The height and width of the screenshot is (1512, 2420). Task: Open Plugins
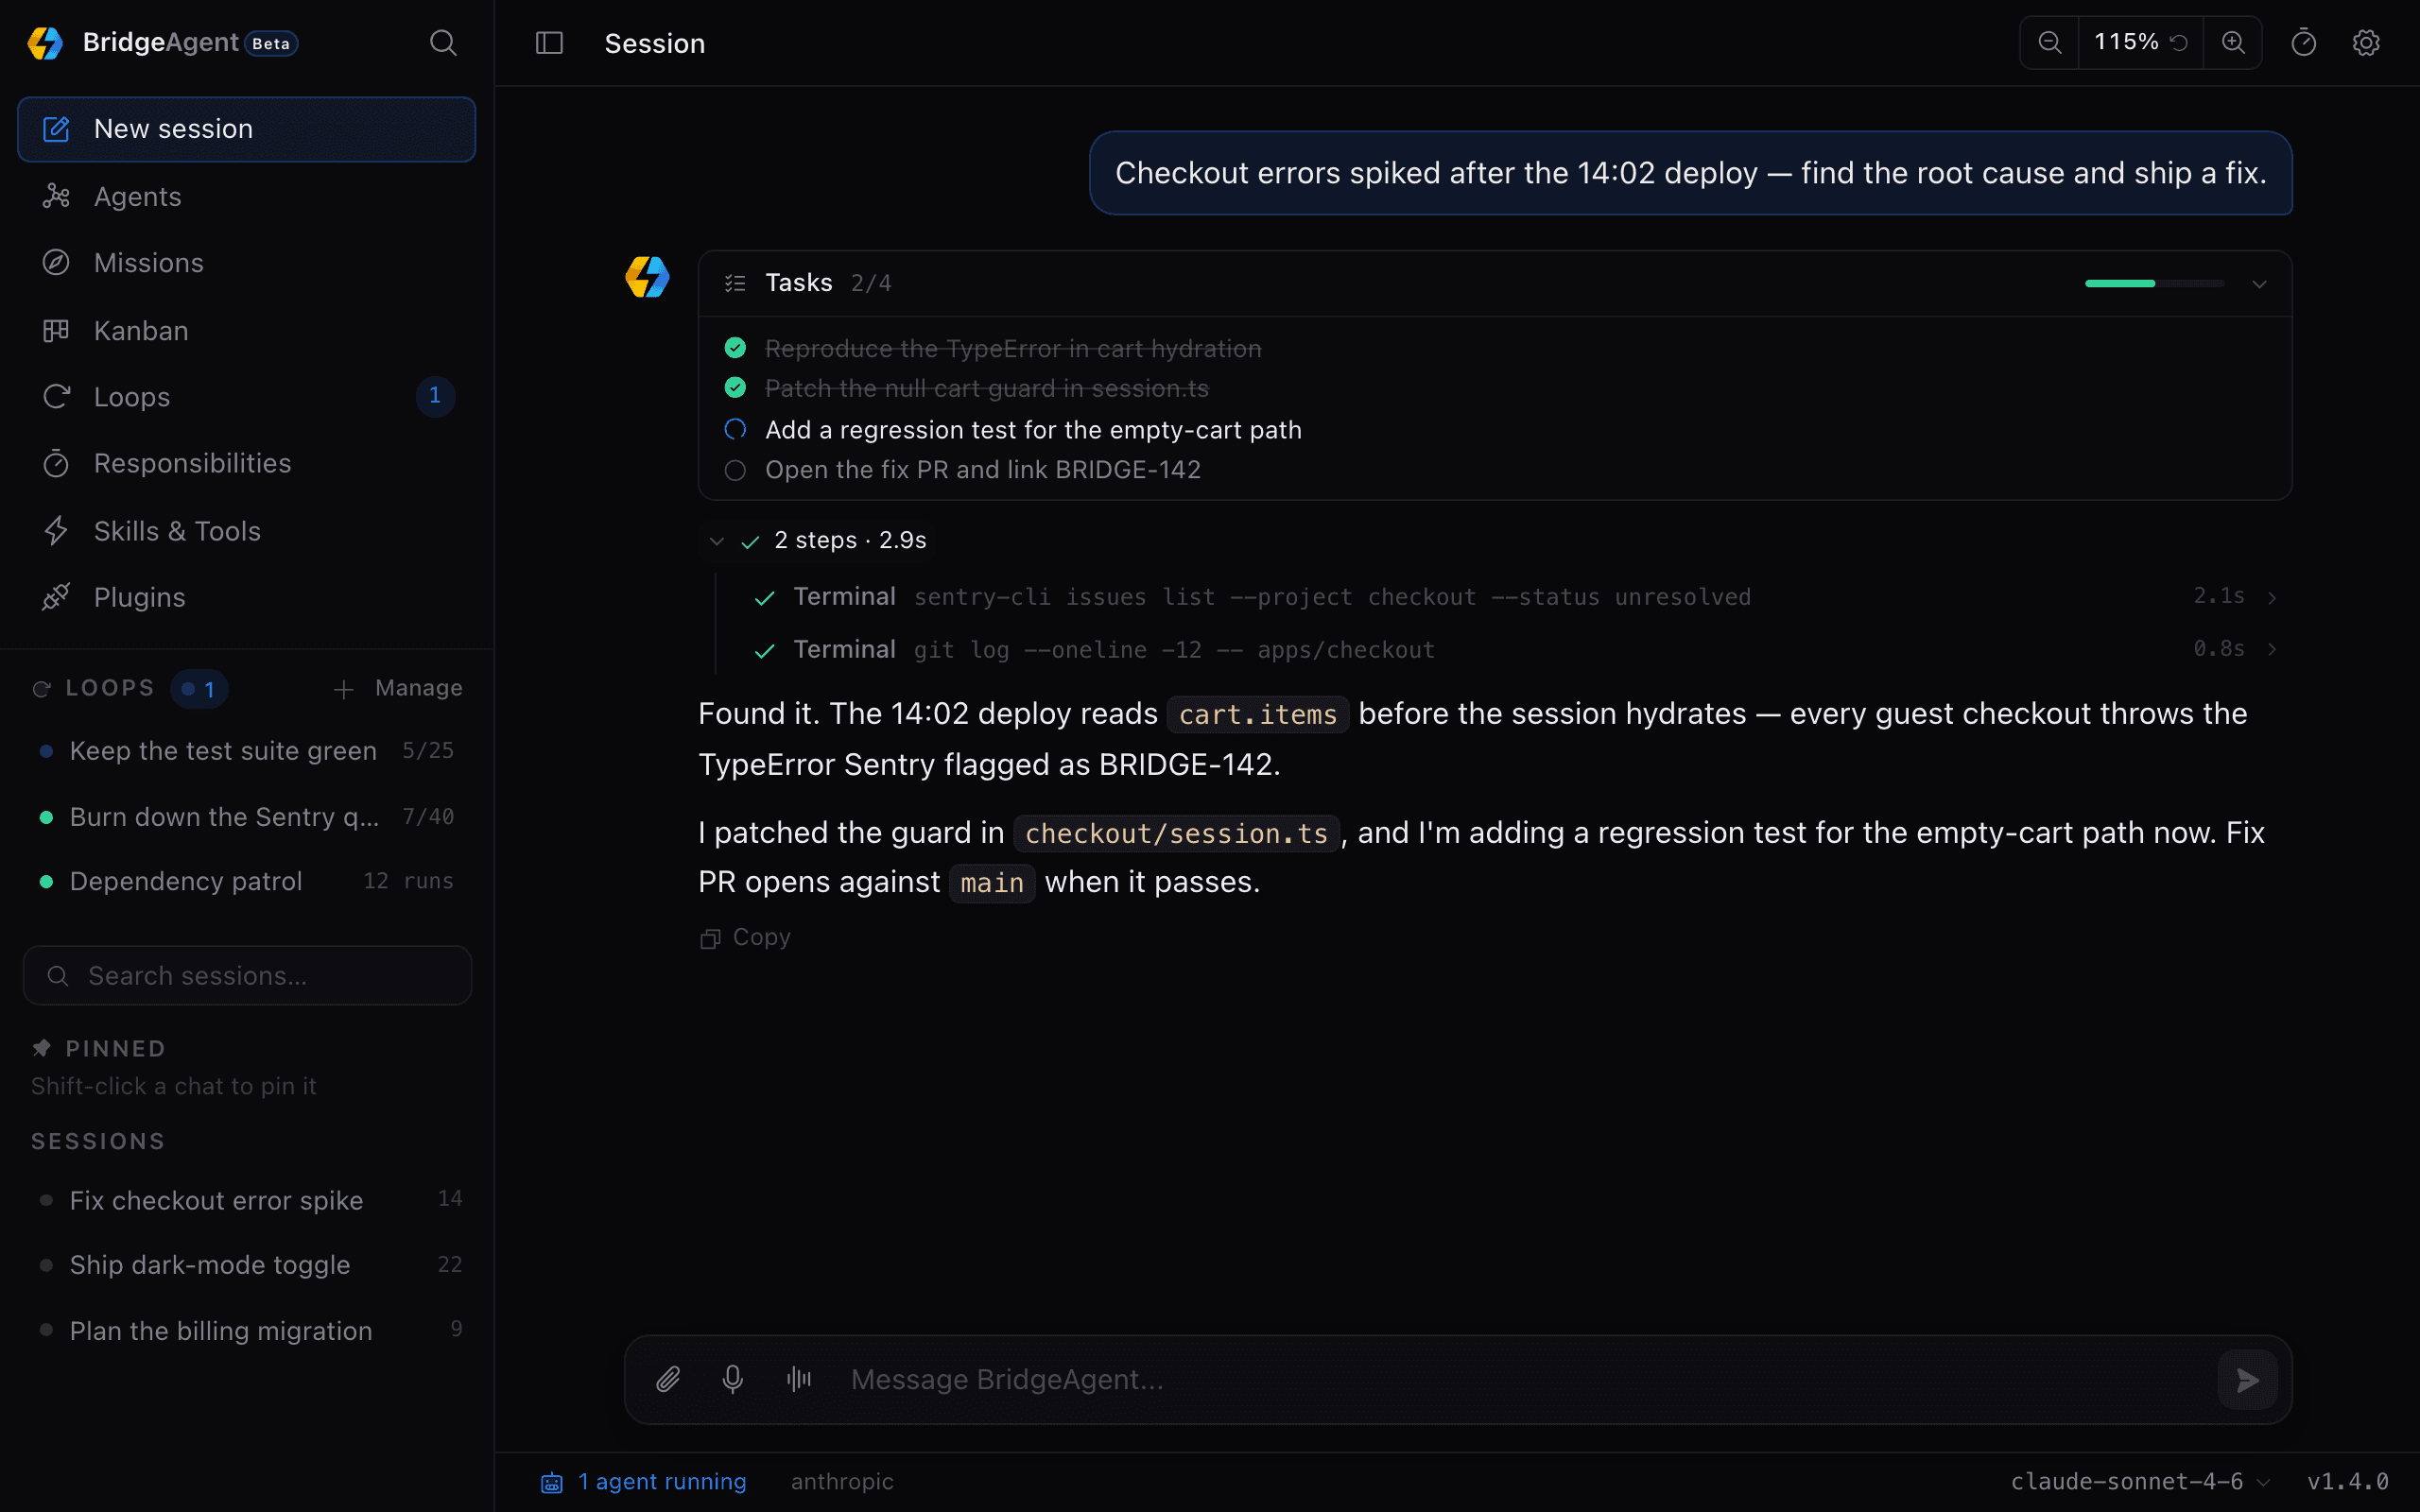click(x=246, y=597)
